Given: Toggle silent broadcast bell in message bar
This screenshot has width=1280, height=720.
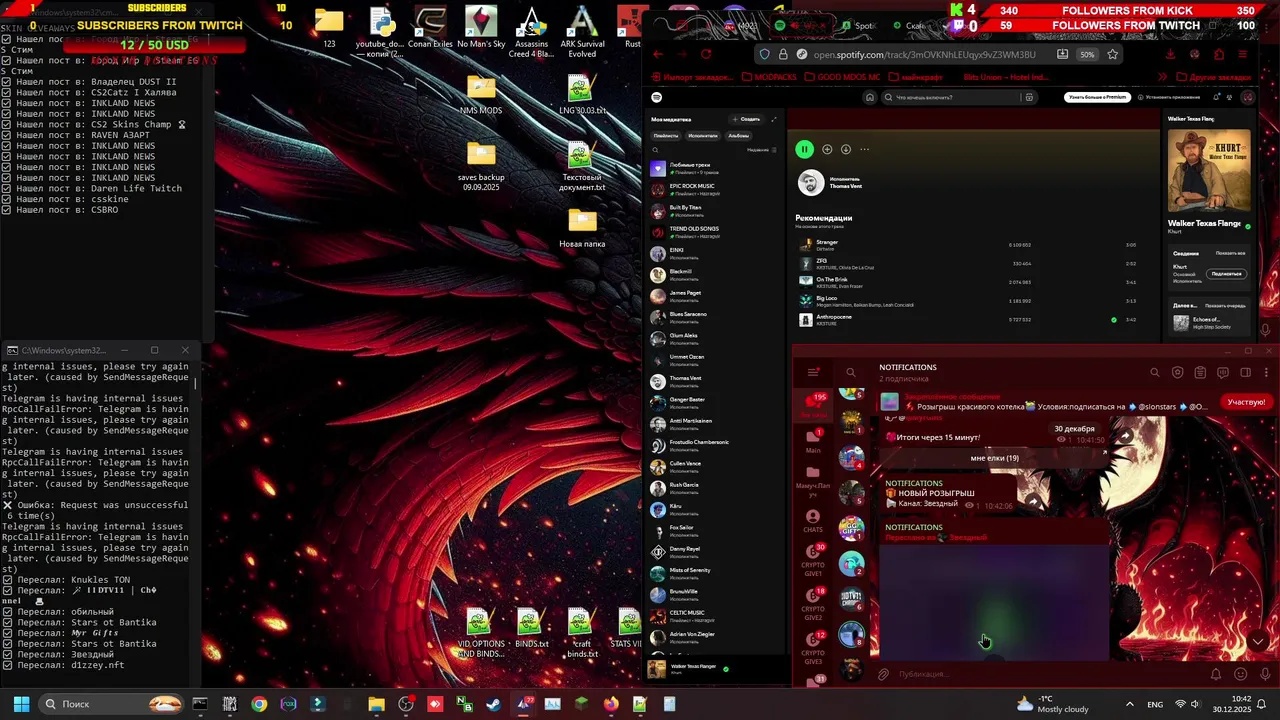Looking at the screenshot, I should (x=1216, y=674).
